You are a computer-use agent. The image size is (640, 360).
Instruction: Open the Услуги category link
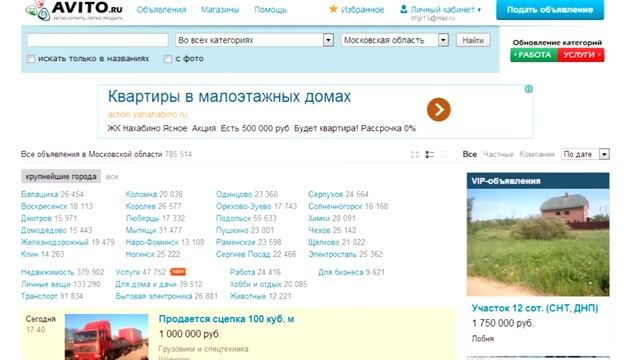point(127,272)
